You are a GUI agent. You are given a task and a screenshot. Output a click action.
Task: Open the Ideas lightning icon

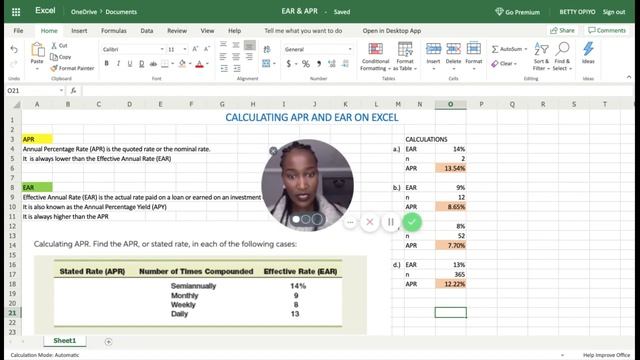pos(588,49)
